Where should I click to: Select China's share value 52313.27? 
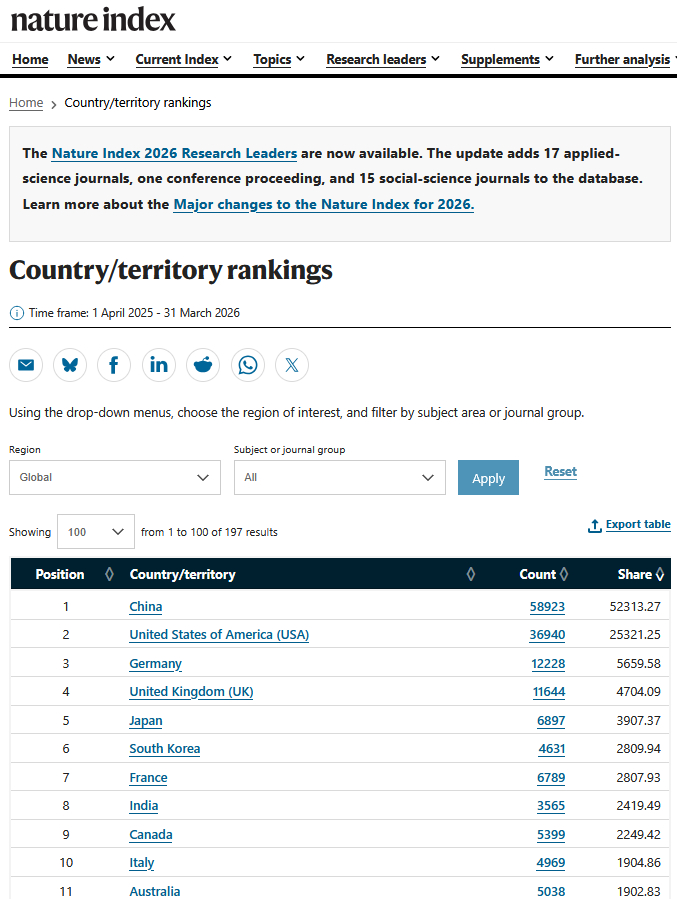point(635,607)
